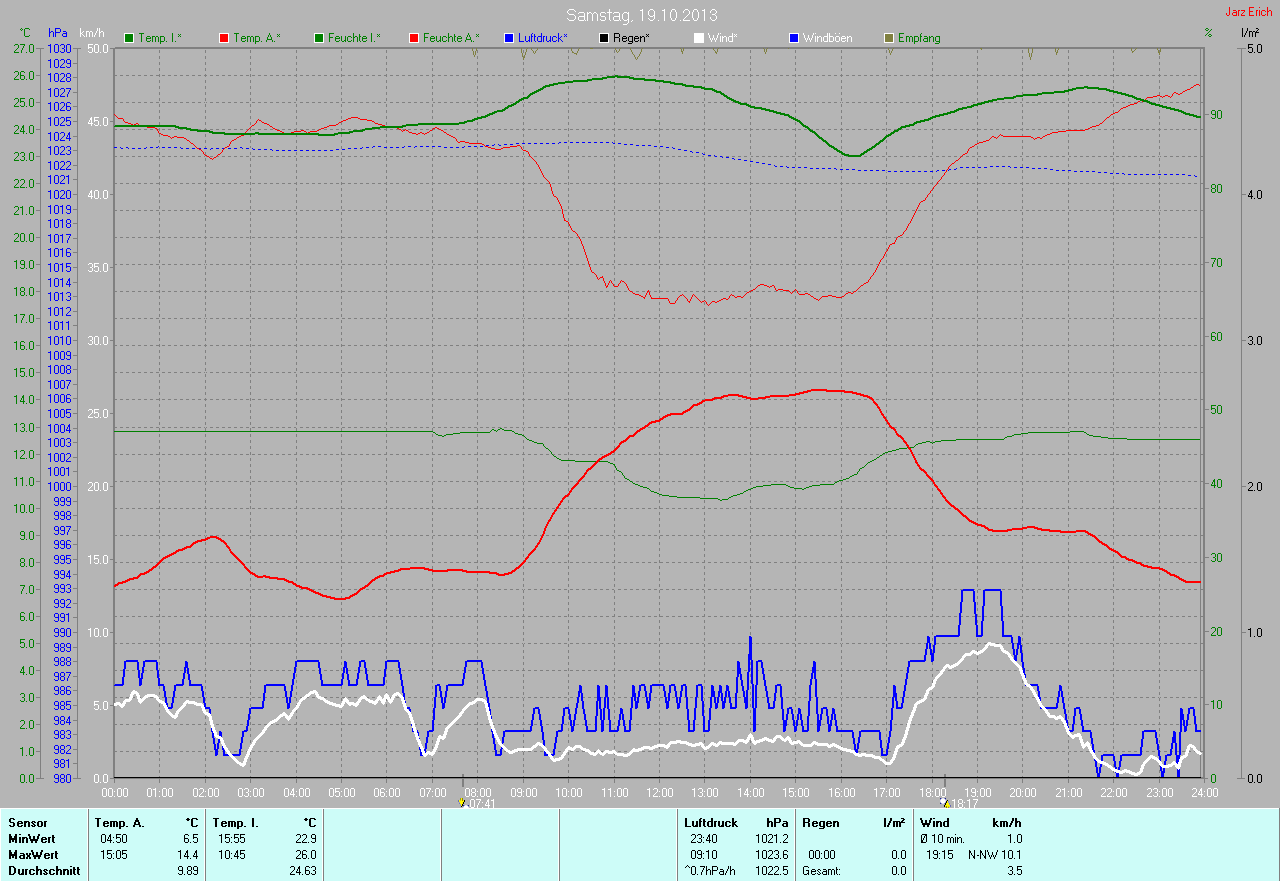Click the indoor average value 24.63

click(301, 871)
